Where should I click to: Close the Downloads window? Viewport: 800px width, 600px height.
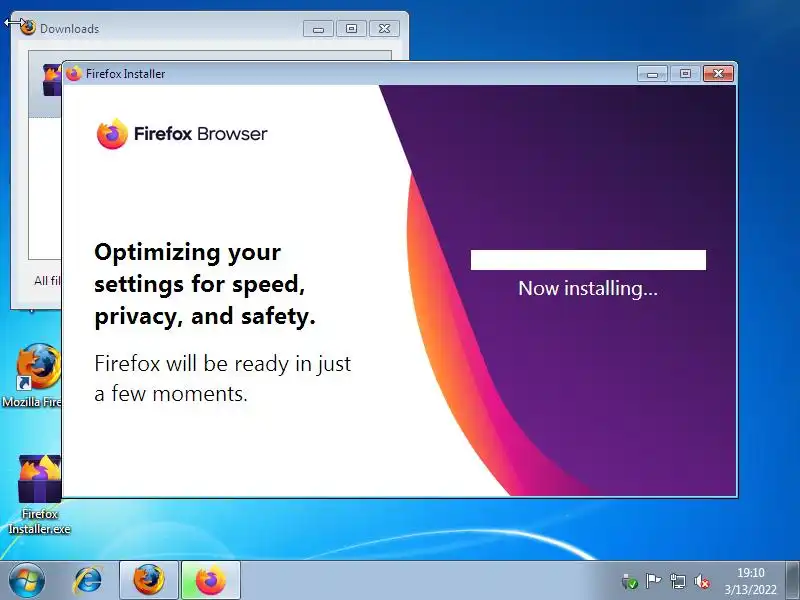click(x=385, y=29)
